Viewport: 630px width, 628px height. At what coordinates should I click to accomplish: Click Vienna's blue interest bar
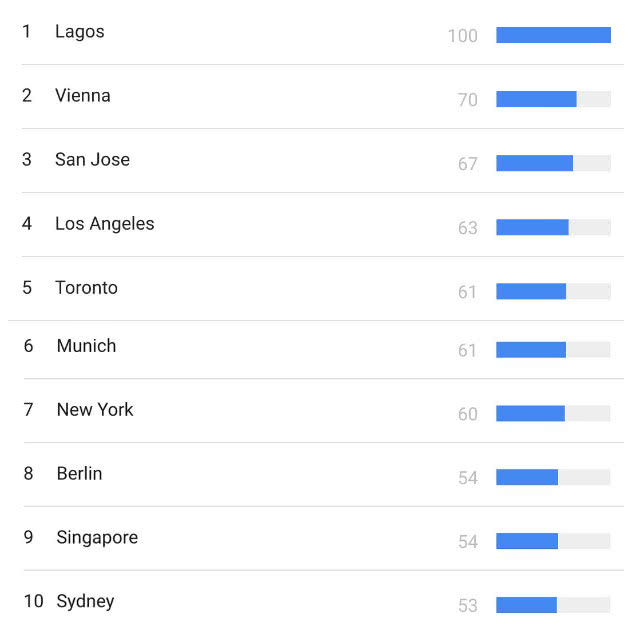click(536, 99)
